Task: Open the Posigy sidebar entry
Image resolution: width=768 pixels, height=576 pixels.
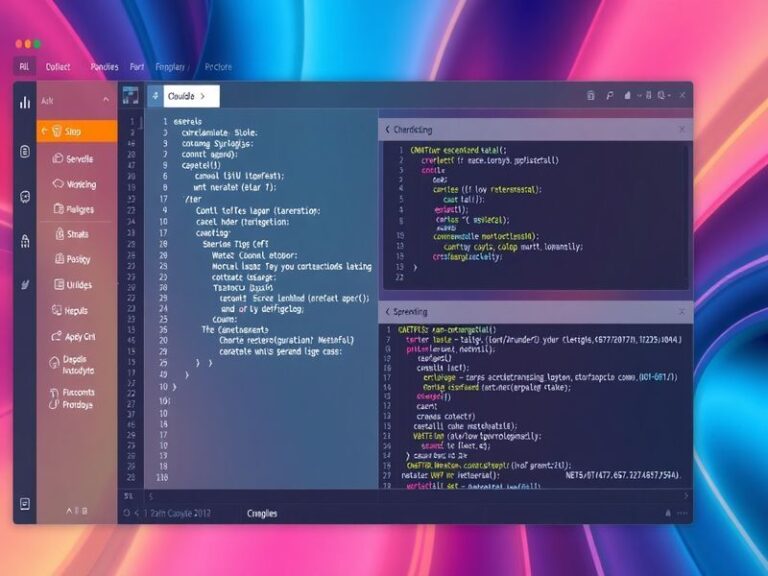Action: point(78,259)
